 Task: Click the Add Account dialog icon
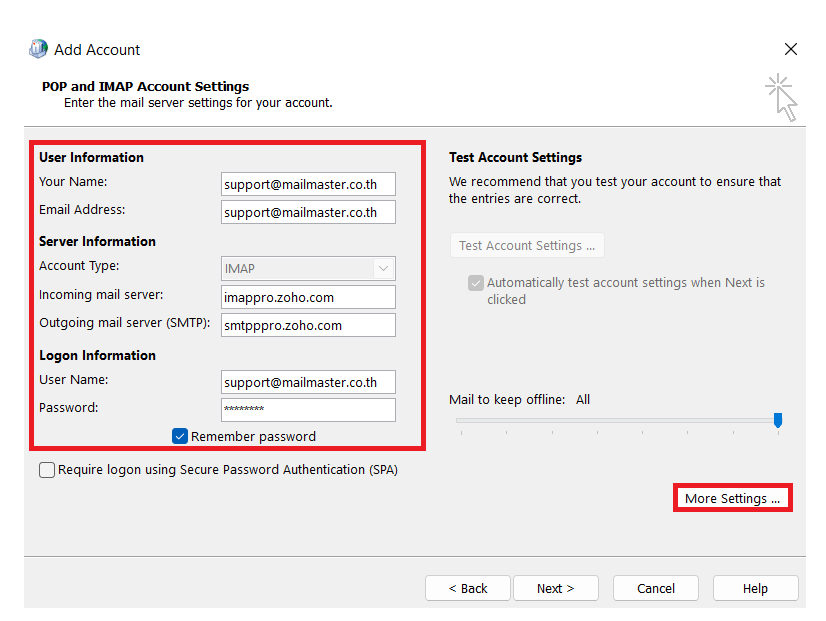(x=38, y=48)
